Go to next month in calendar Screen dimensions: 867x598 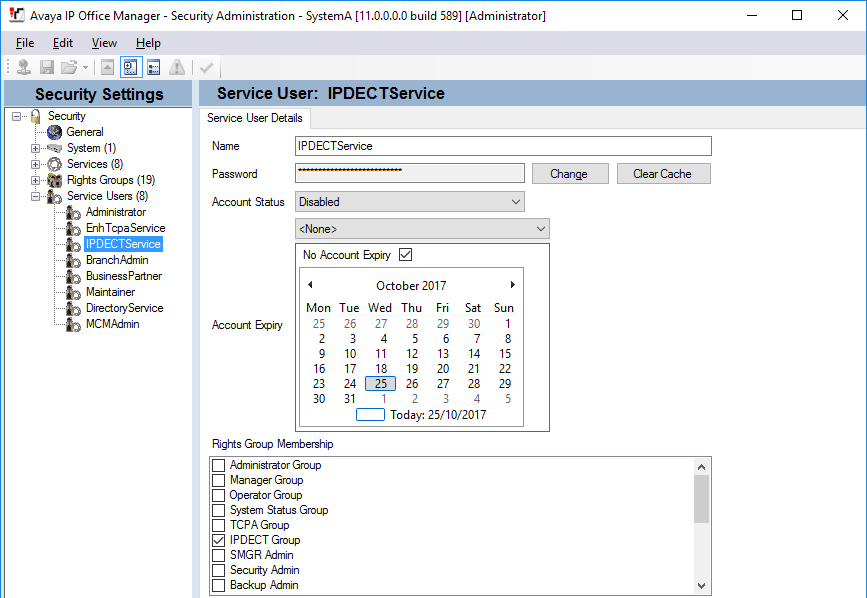(x=513, y=285)
